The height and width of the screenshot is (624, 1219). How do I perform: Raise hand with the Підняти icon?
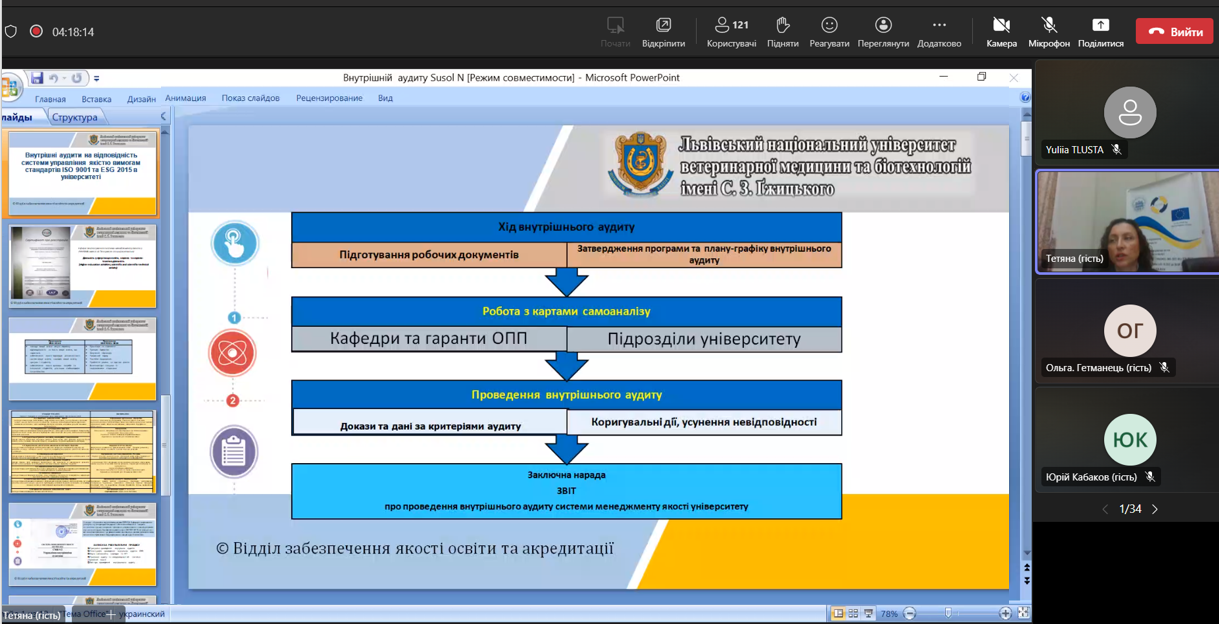782,31
